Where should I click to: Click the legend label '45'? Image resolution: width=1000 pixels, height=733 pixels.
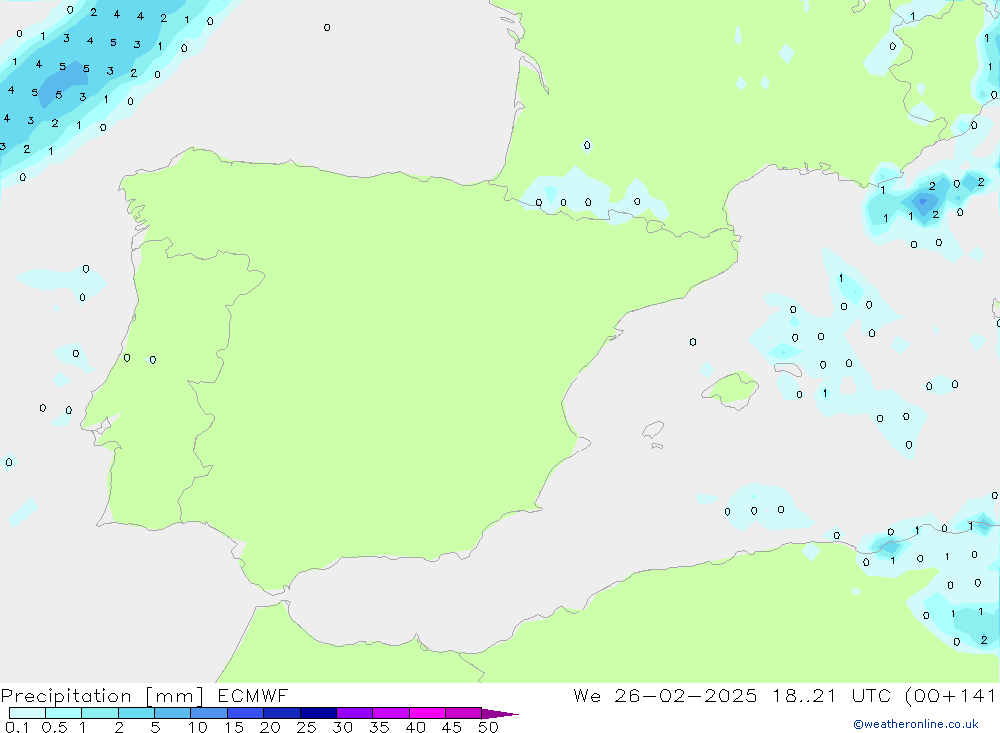452,727
